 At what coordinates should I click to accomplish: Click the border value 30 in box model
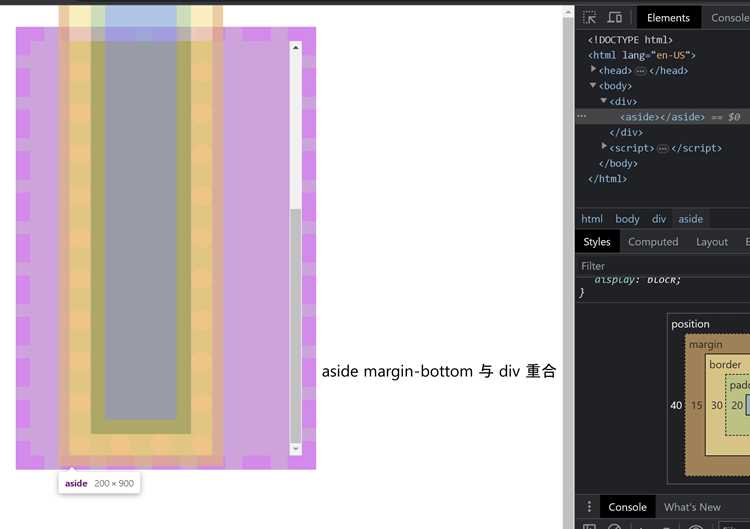(x=717, y=405)
